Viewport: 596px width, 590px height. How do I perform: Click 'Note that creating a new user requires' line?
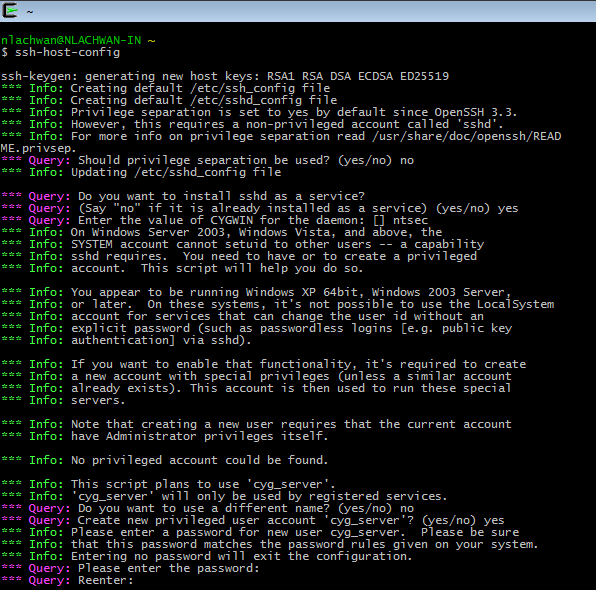[x=257, y=424]
